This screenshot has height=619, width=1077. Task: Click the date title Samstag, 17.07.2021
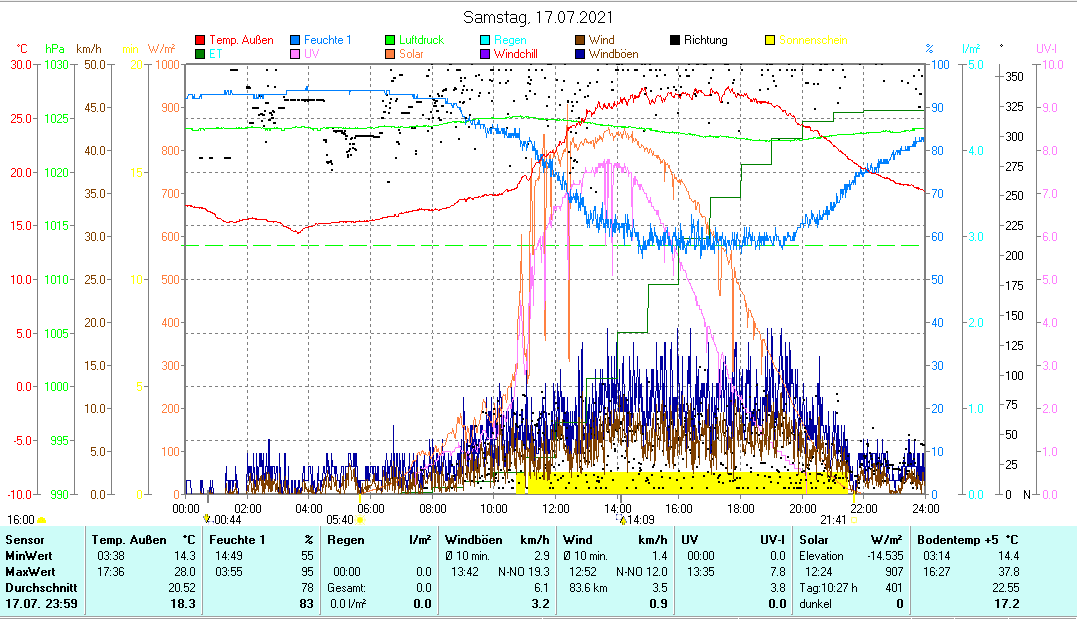pos(539,18)
